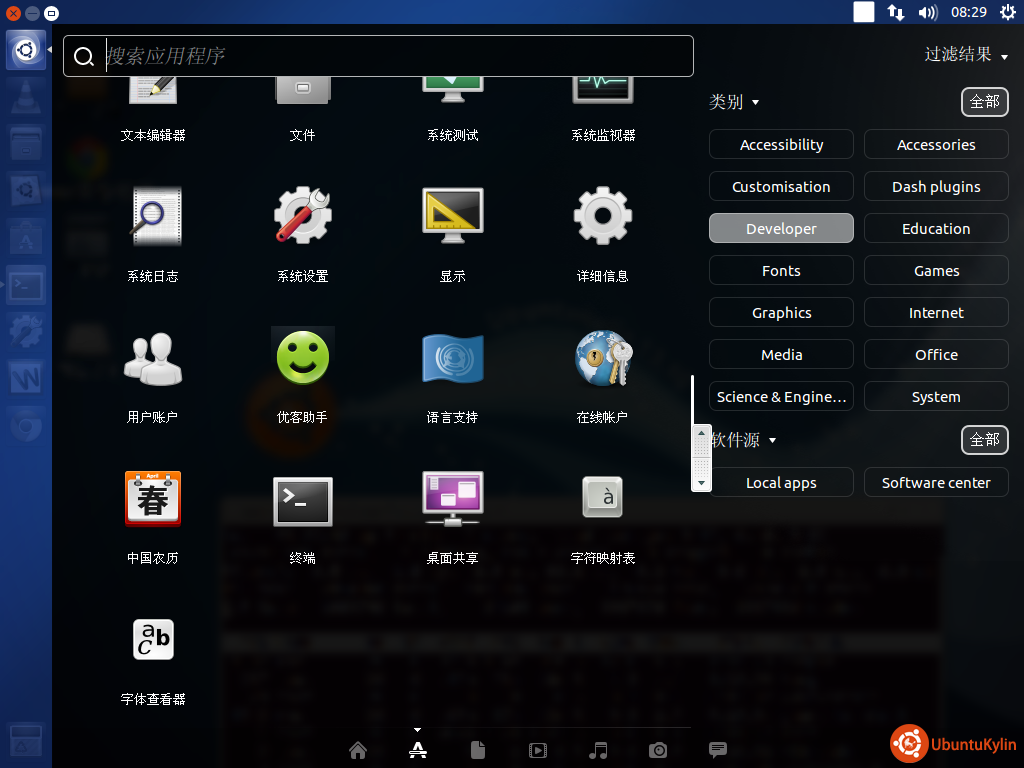The width and height of the screenshot is (1024, 768).
Task: Open 系统设置 system settings app
Action: point(302,217)
